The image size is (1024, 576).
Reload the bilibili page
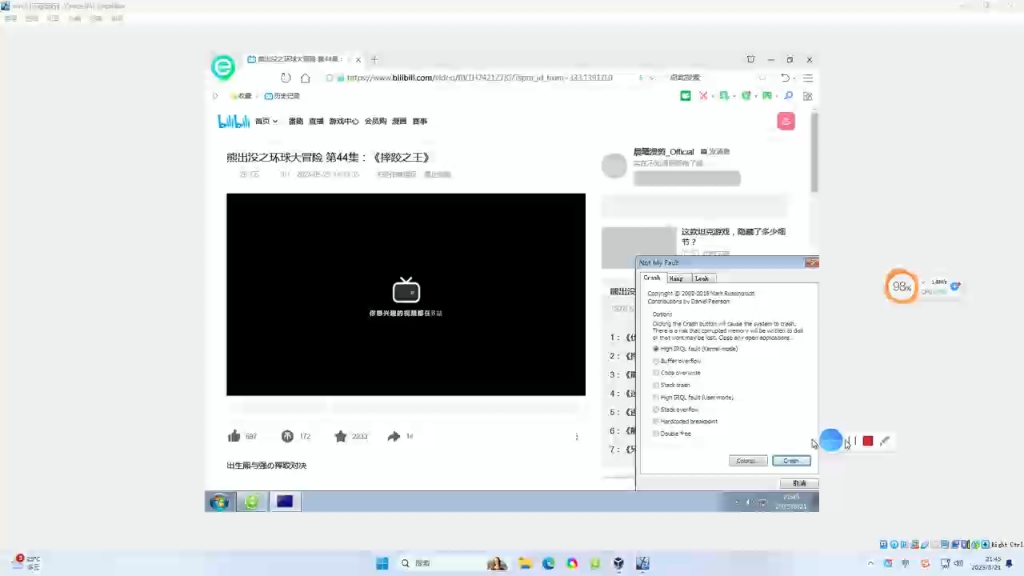[285, 78]
